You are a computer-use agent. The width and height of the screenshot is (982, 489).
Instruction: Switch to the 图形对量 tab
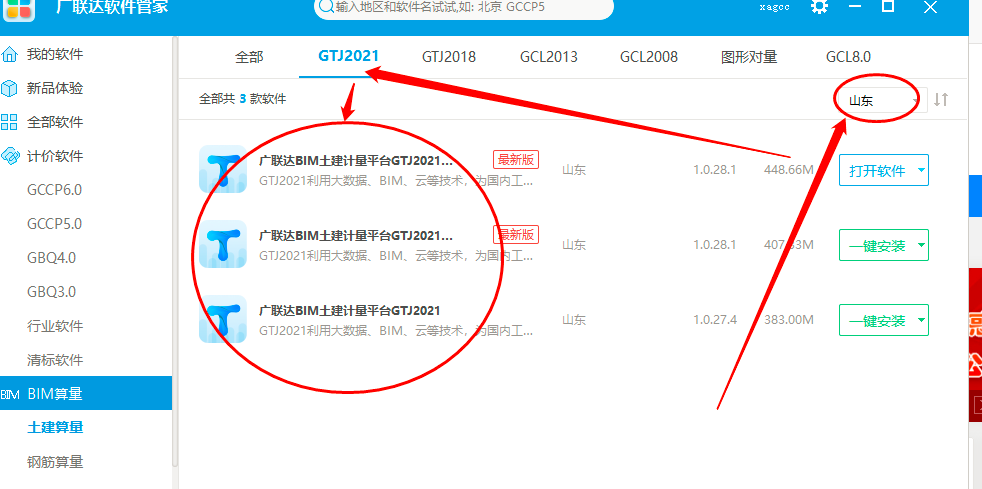point(749,57)
